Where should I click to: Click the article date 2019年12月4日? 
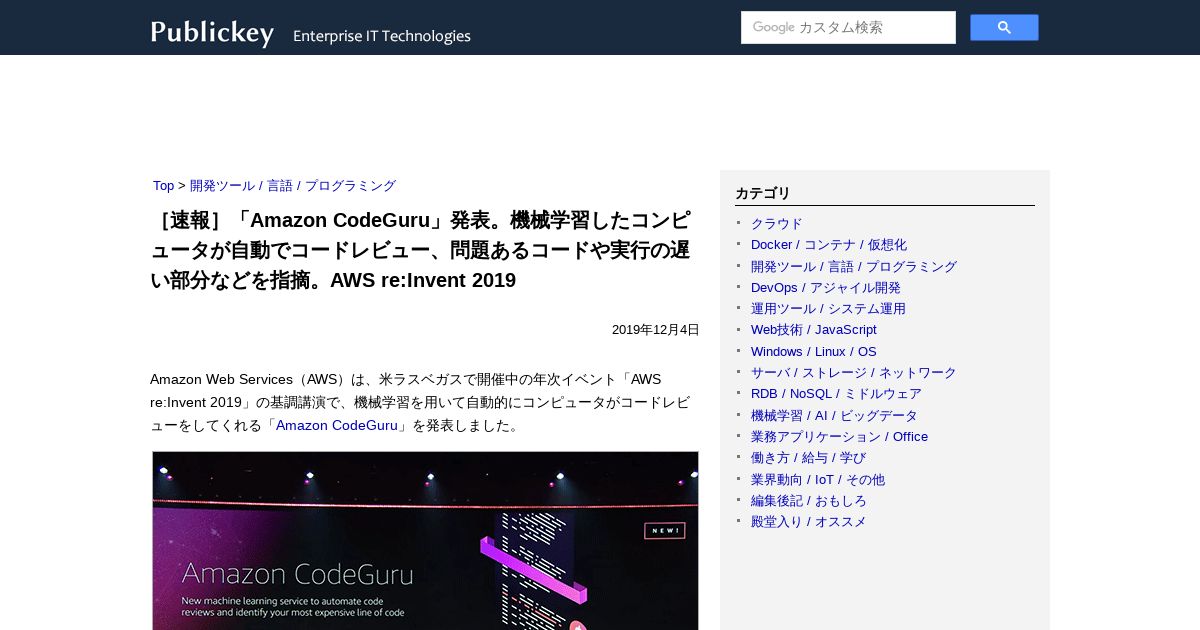[x=656, y=330]
